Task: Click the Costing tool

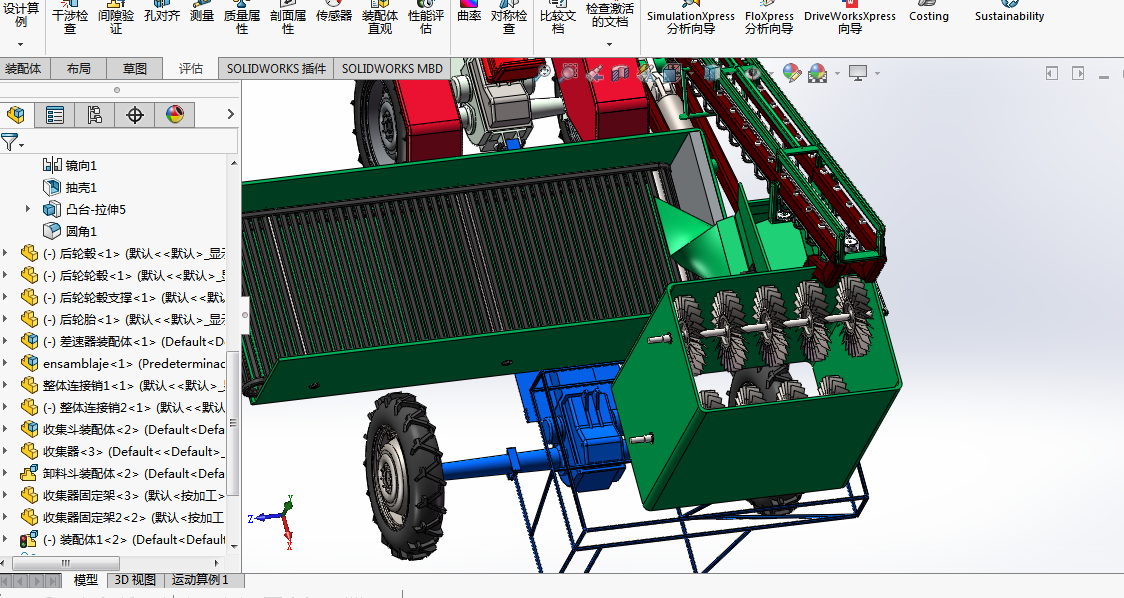Action: coord(929,13)
